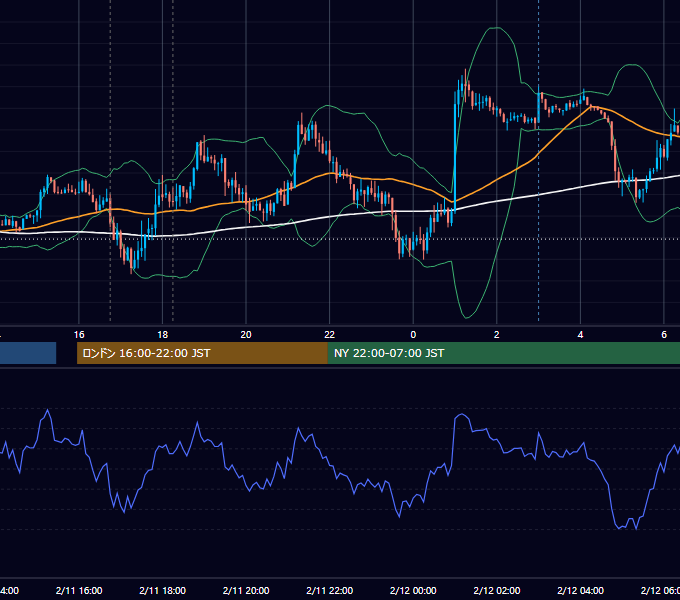Click the 2/11 16:00 label on the lower axis
Image resolution: width=680 pixels, height=600 pixels.
click(79, 590)
